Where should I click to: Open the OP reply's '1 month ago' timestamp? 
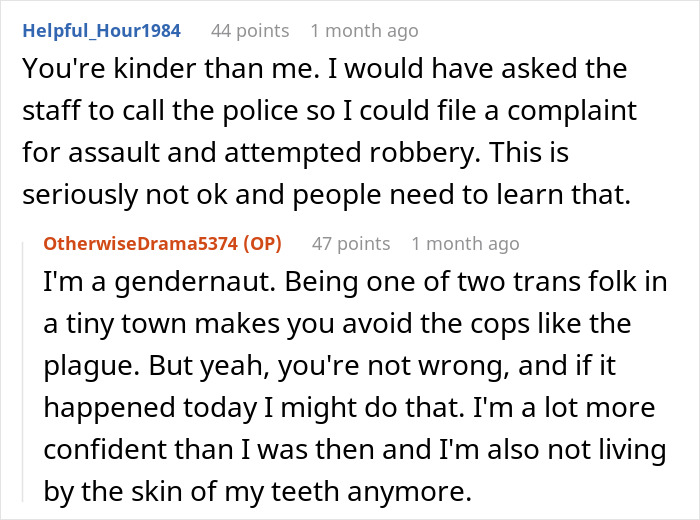[465, 244]
